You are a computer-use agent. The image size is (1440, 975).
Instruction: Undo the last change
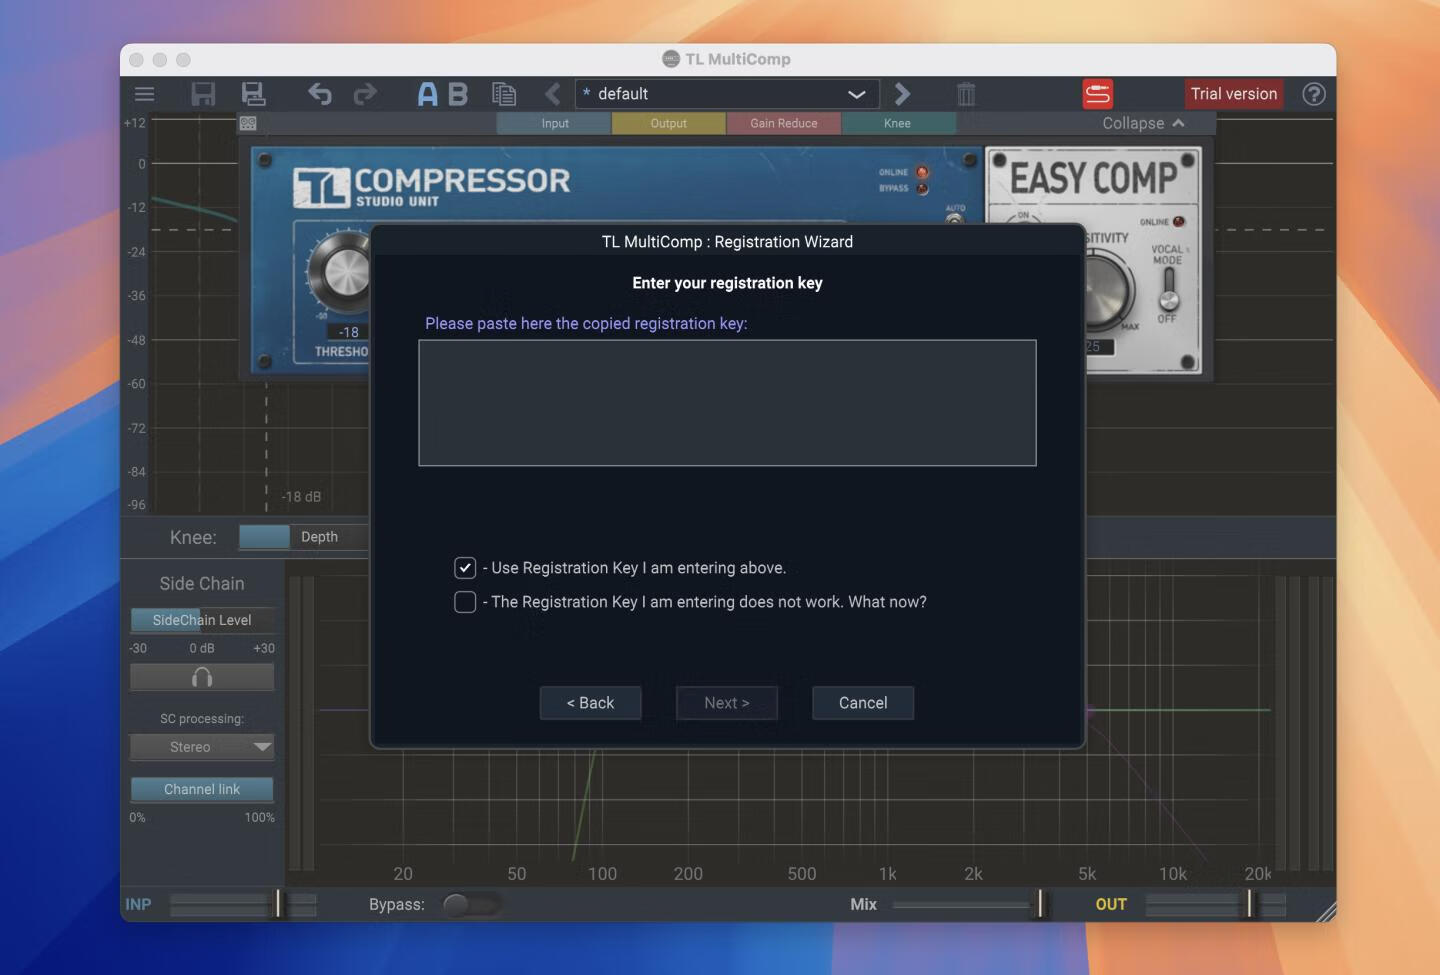318,93
